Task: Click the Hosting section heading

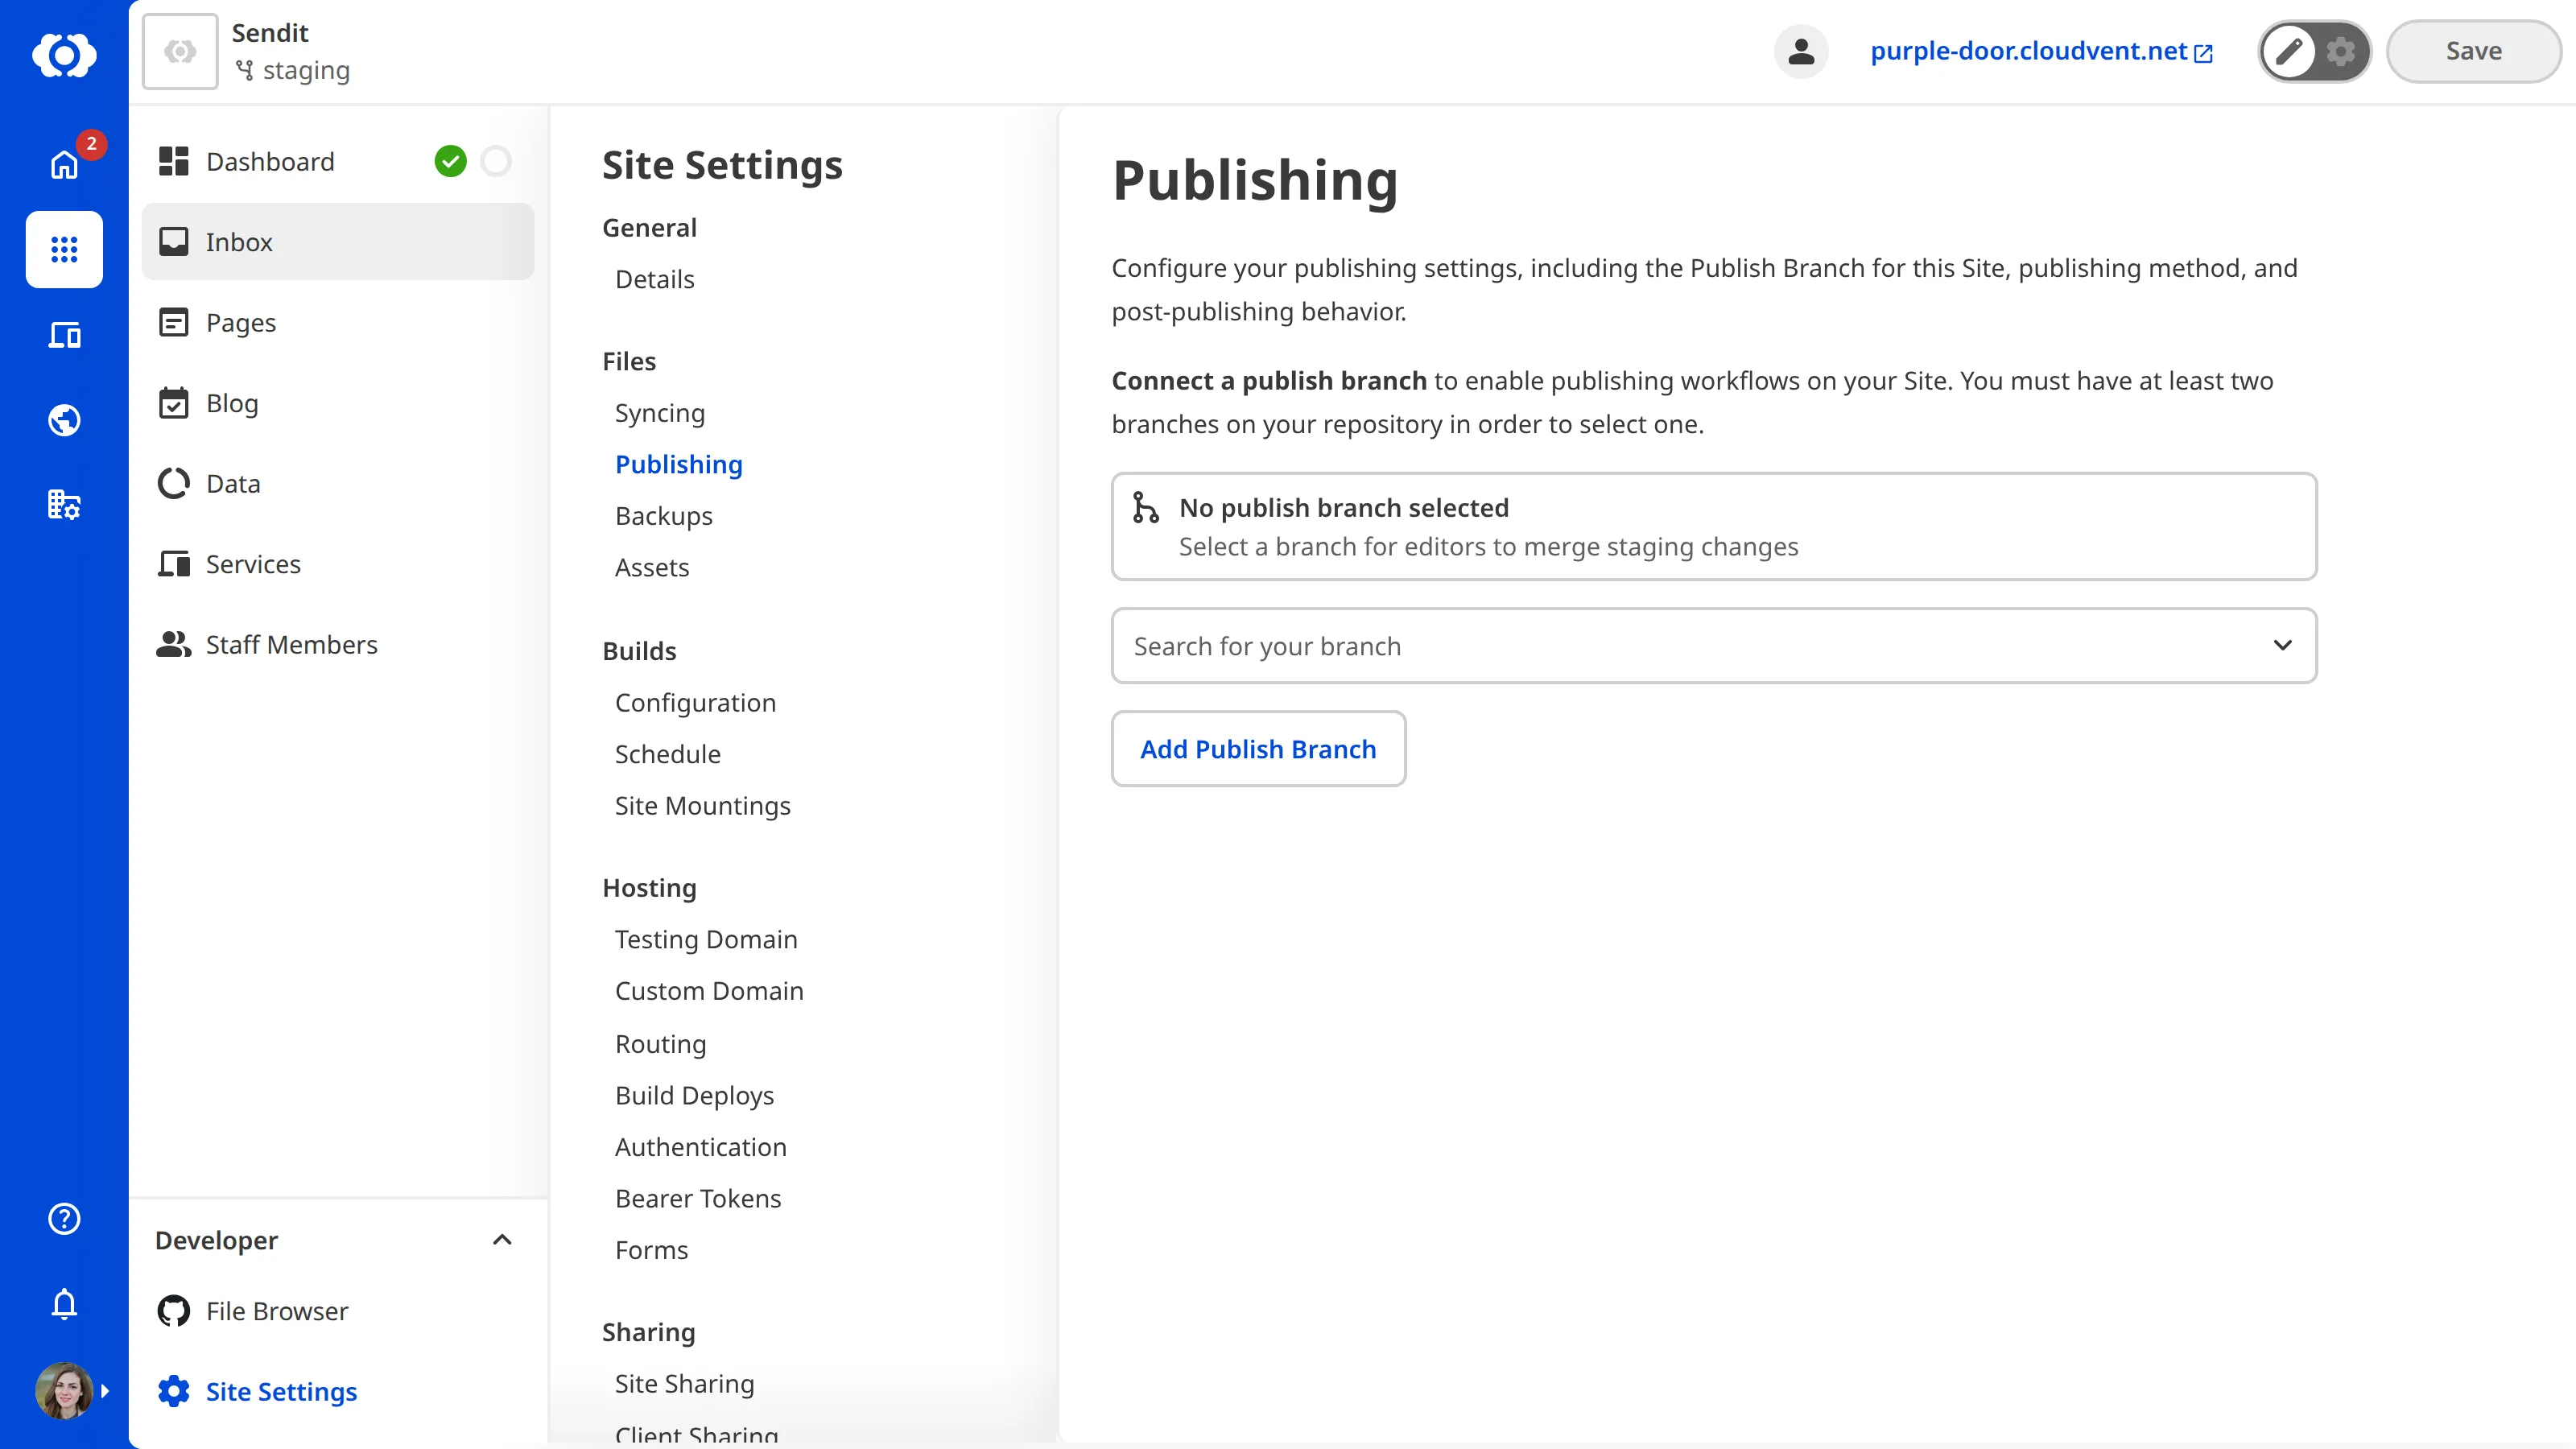Action: click(x=649, y=888)
